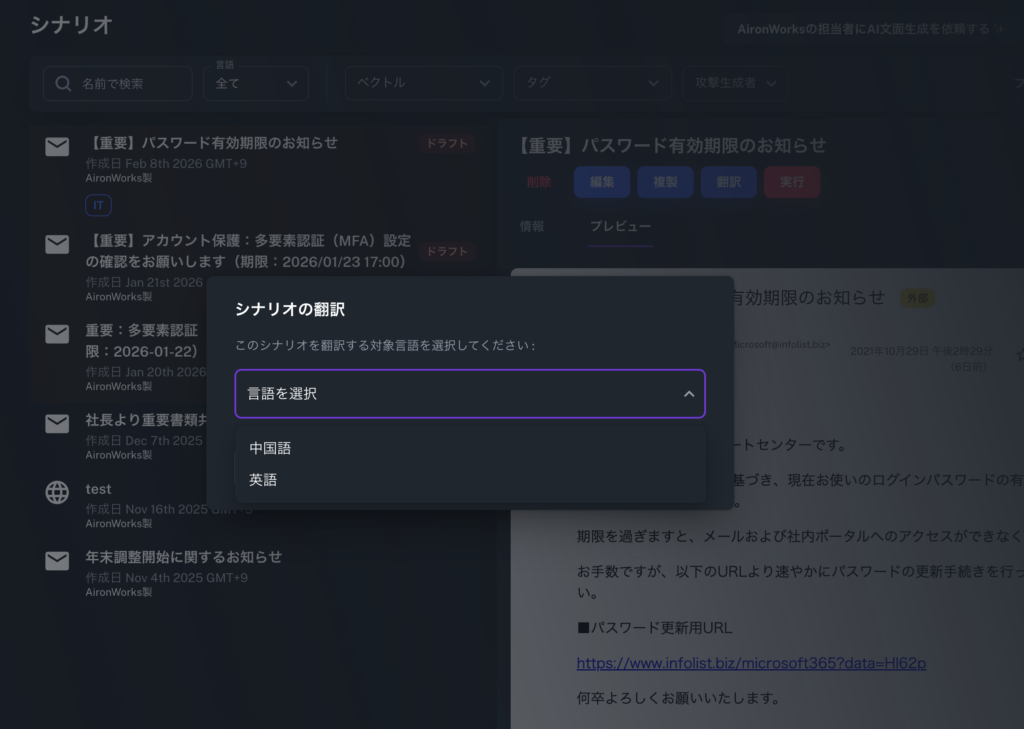Open the ベクトル filter dropdown
This screenshot has width=1024, height=729.
click(423, 83)
